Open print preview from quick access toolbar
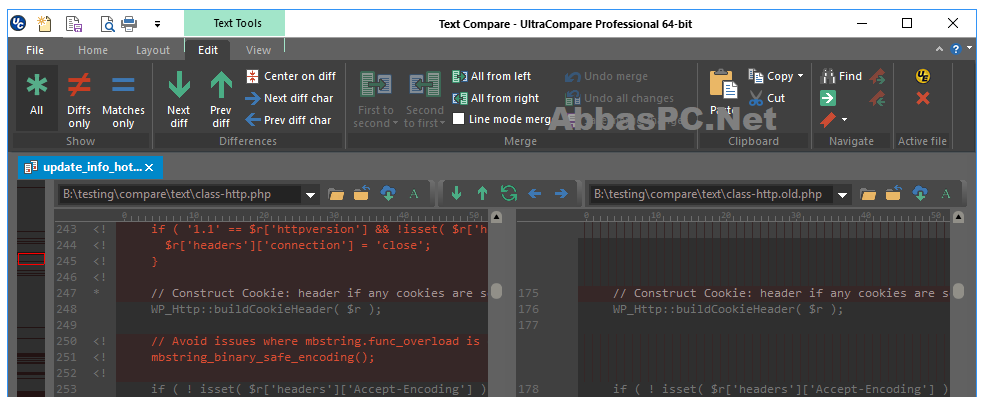 coord(108,24)
